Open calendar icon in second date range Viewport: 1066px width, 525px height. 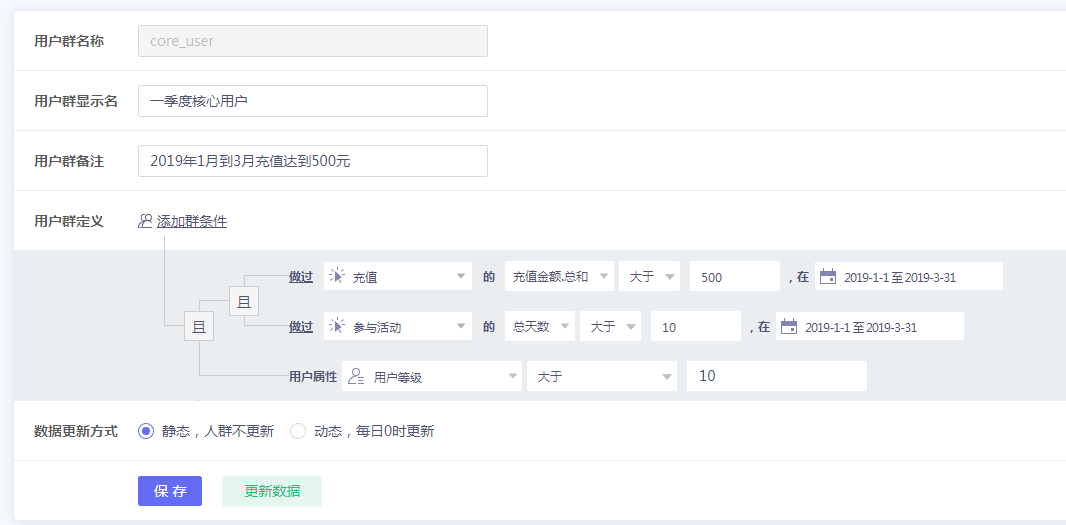click(x=788, y=327)
